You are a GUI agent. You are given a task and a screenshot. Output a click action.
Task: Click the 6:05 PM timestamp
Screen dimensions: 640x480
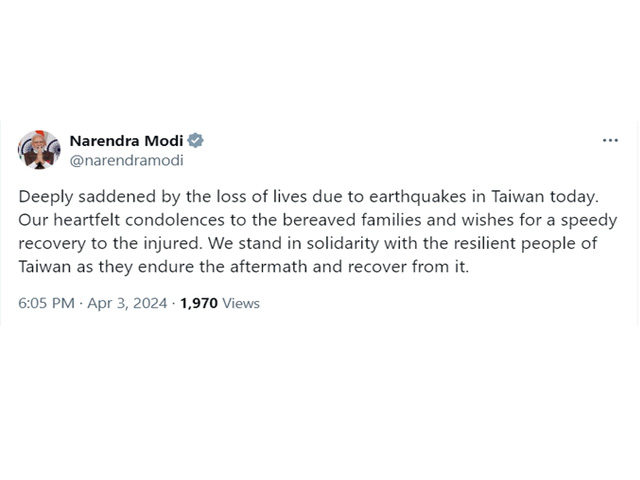point(47,303)
